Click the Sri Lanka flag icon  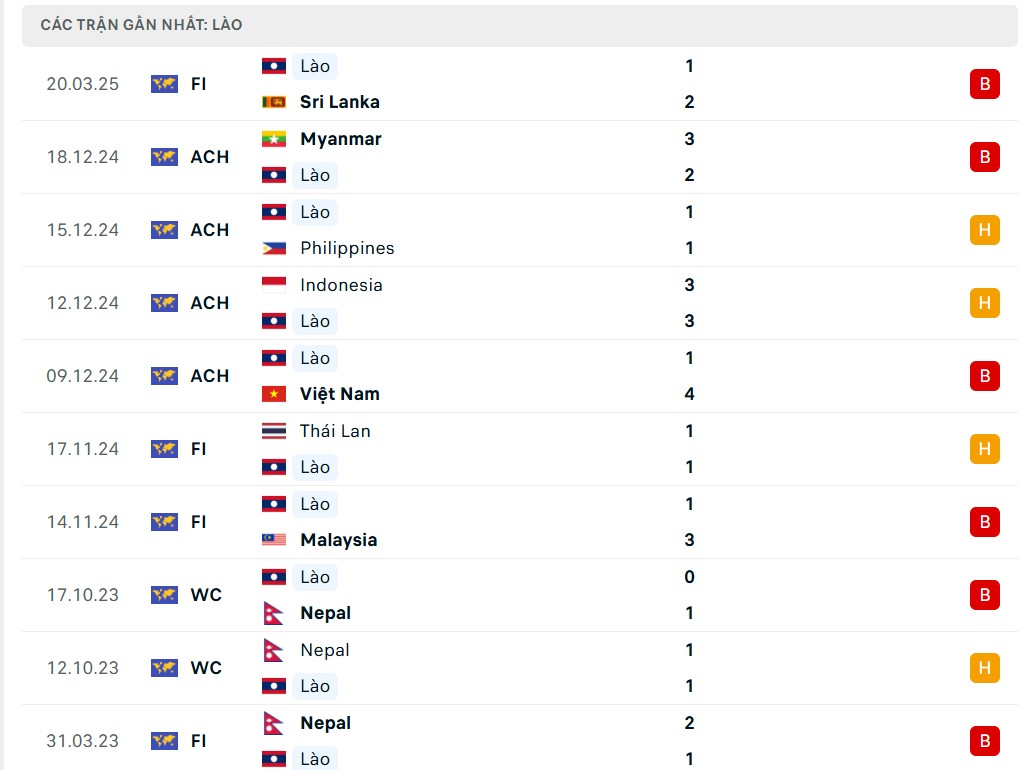tap(273, 102)
